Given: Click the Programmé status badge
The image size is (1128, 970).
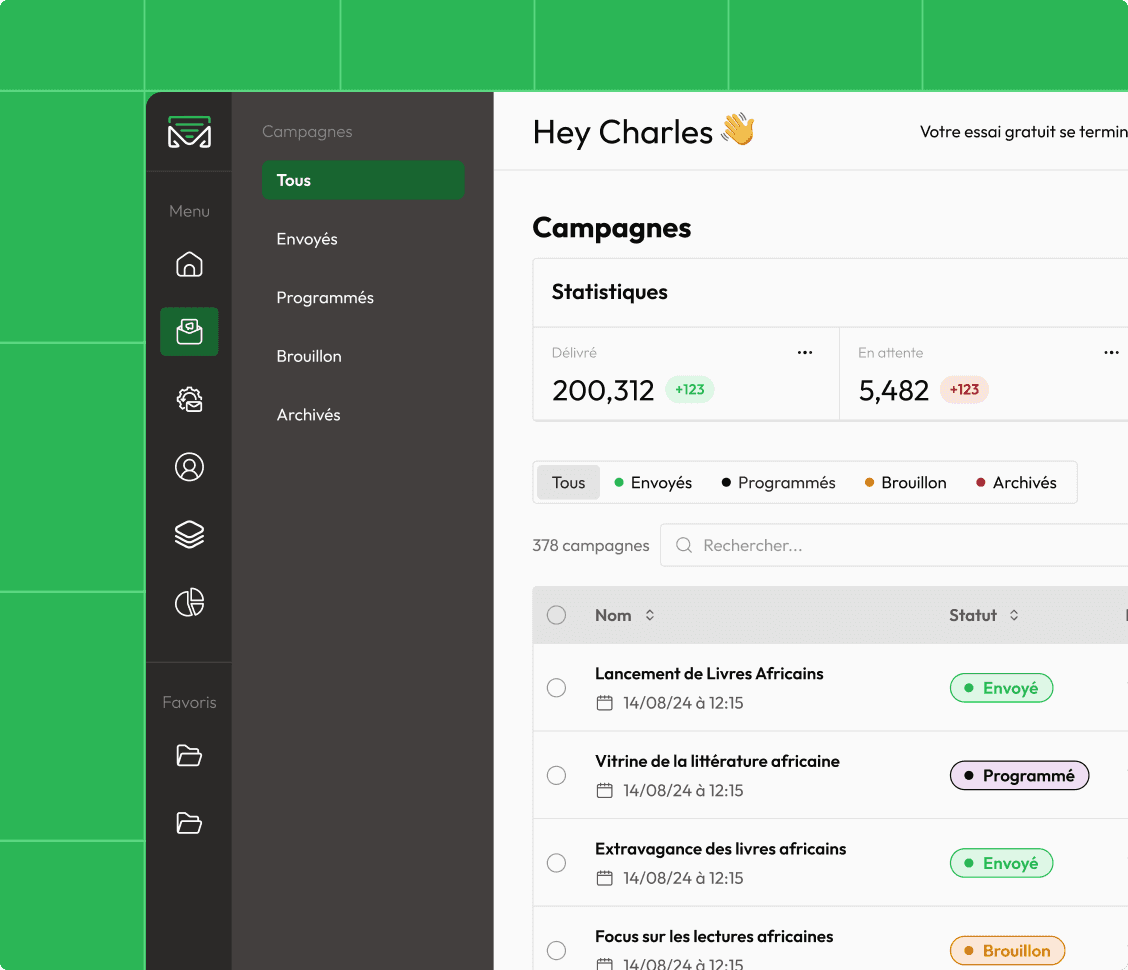Looking at the screenshot, I should tap(1019, 776).
